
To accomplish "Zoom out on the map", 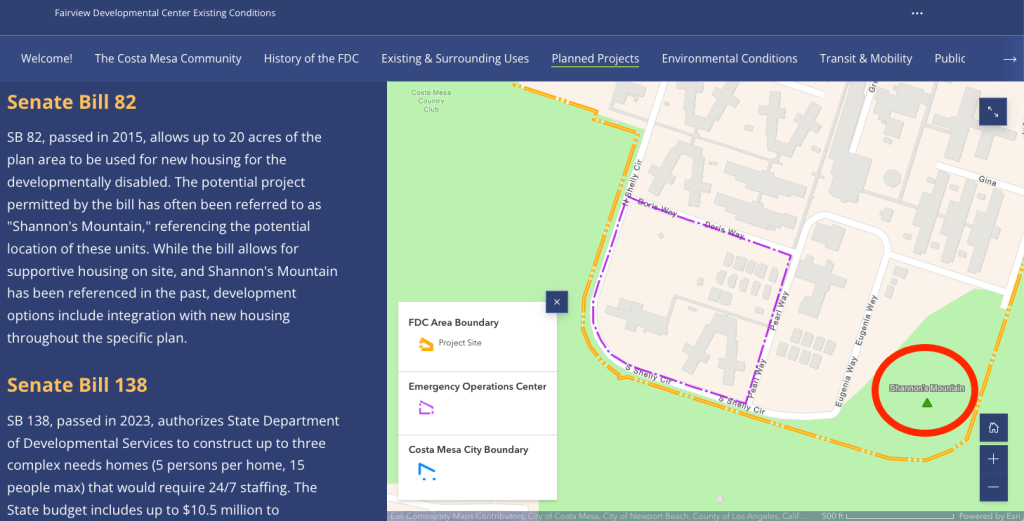I will tap(993, 487).
